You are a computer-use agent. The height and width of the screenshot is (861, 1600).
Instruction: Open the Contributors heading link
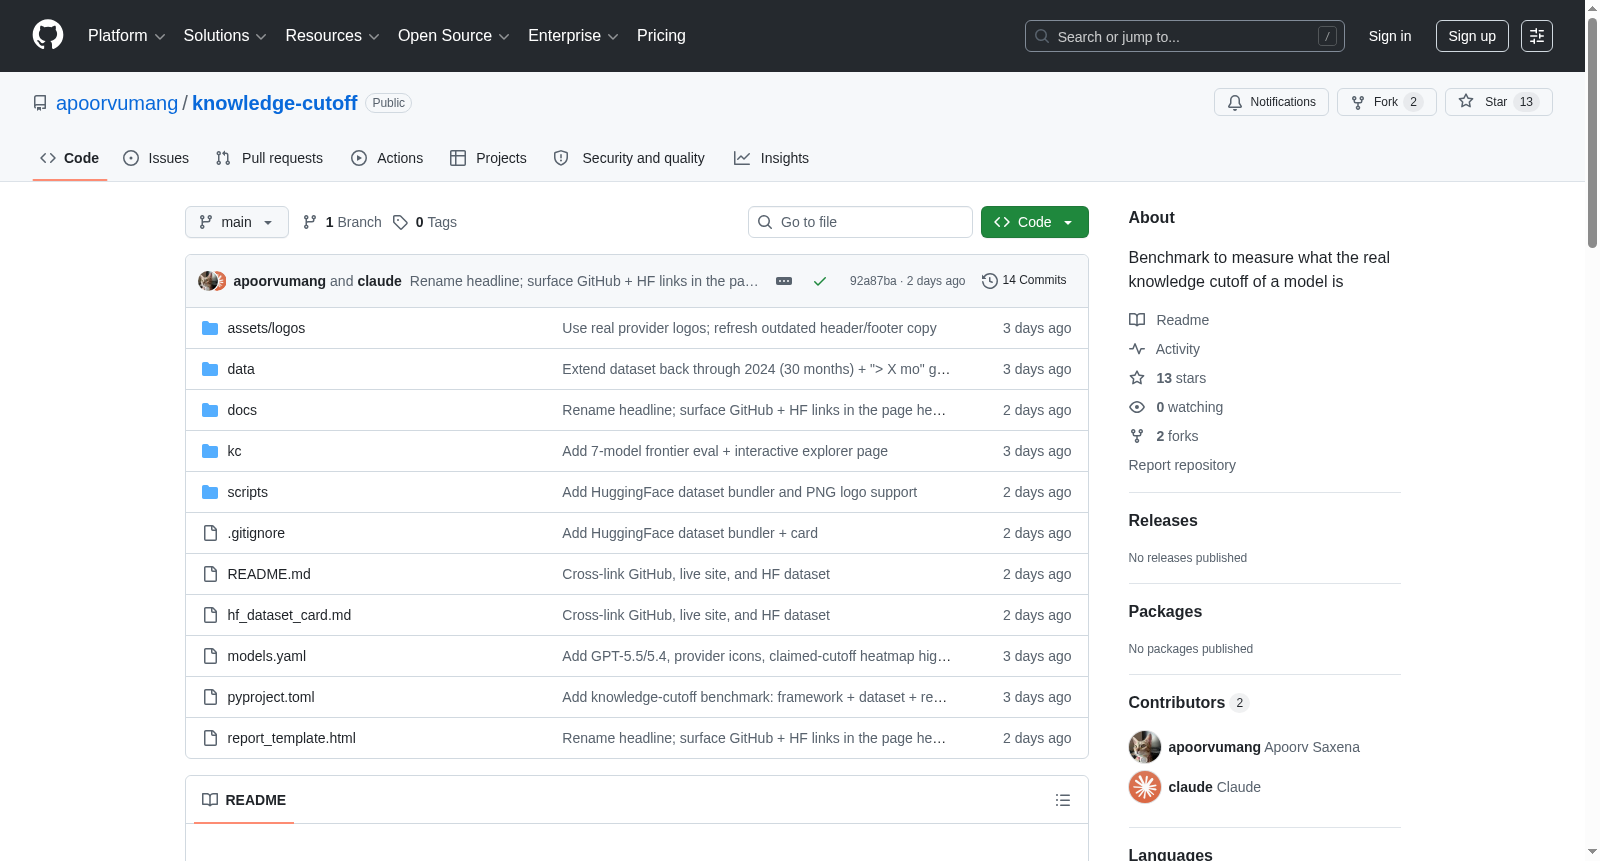pos(1189,703)
